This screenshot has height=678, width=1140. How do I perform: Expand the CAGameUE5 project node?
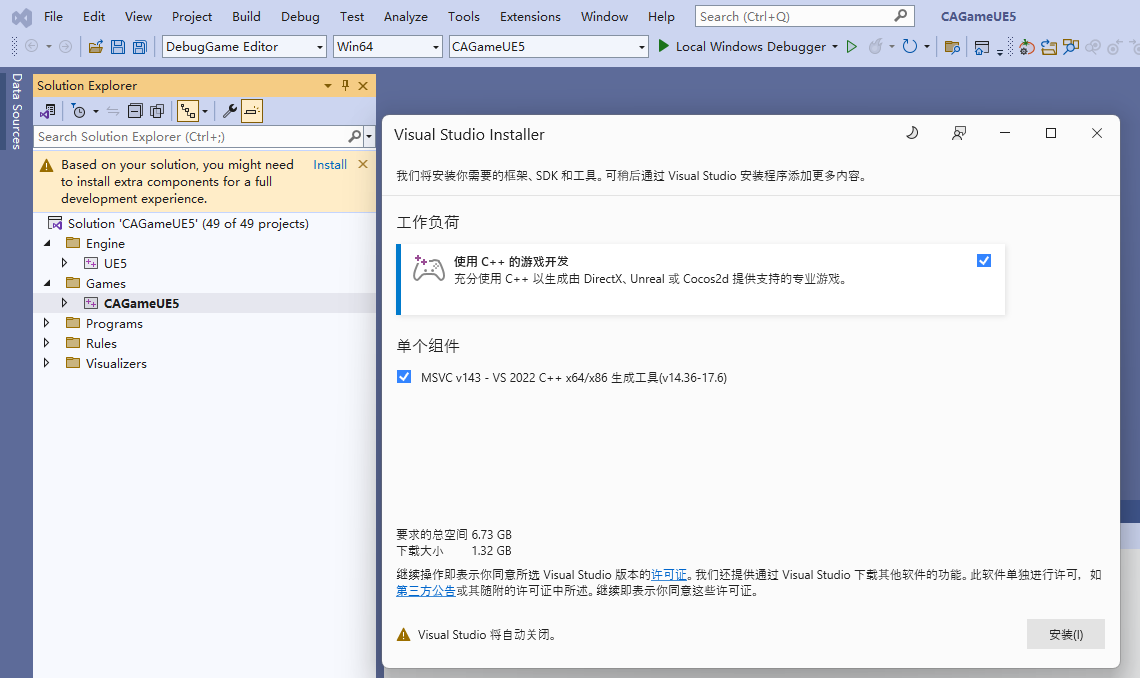(x=64, y=303)
